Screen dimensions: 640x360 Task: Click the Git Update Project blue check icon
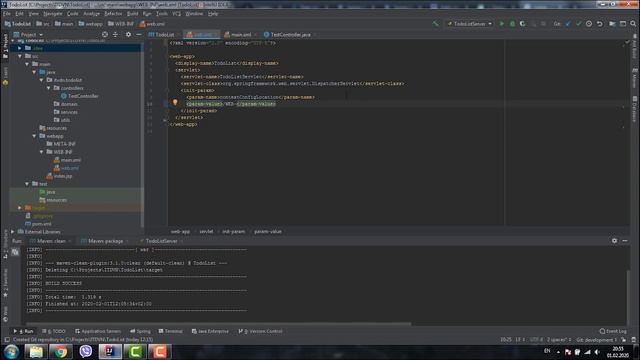point(568,24)
